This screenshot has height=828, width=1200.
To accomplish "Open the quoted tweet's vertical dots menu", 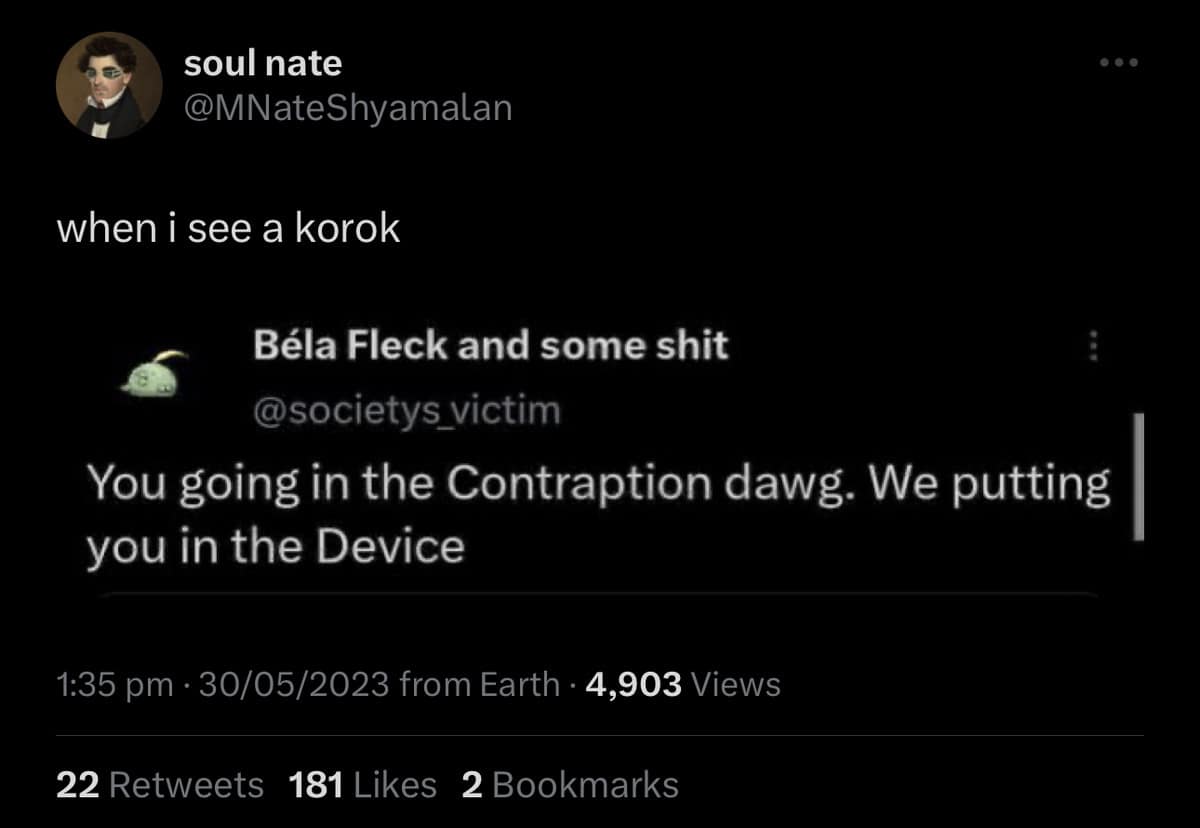I will [x=1092, y=347].
